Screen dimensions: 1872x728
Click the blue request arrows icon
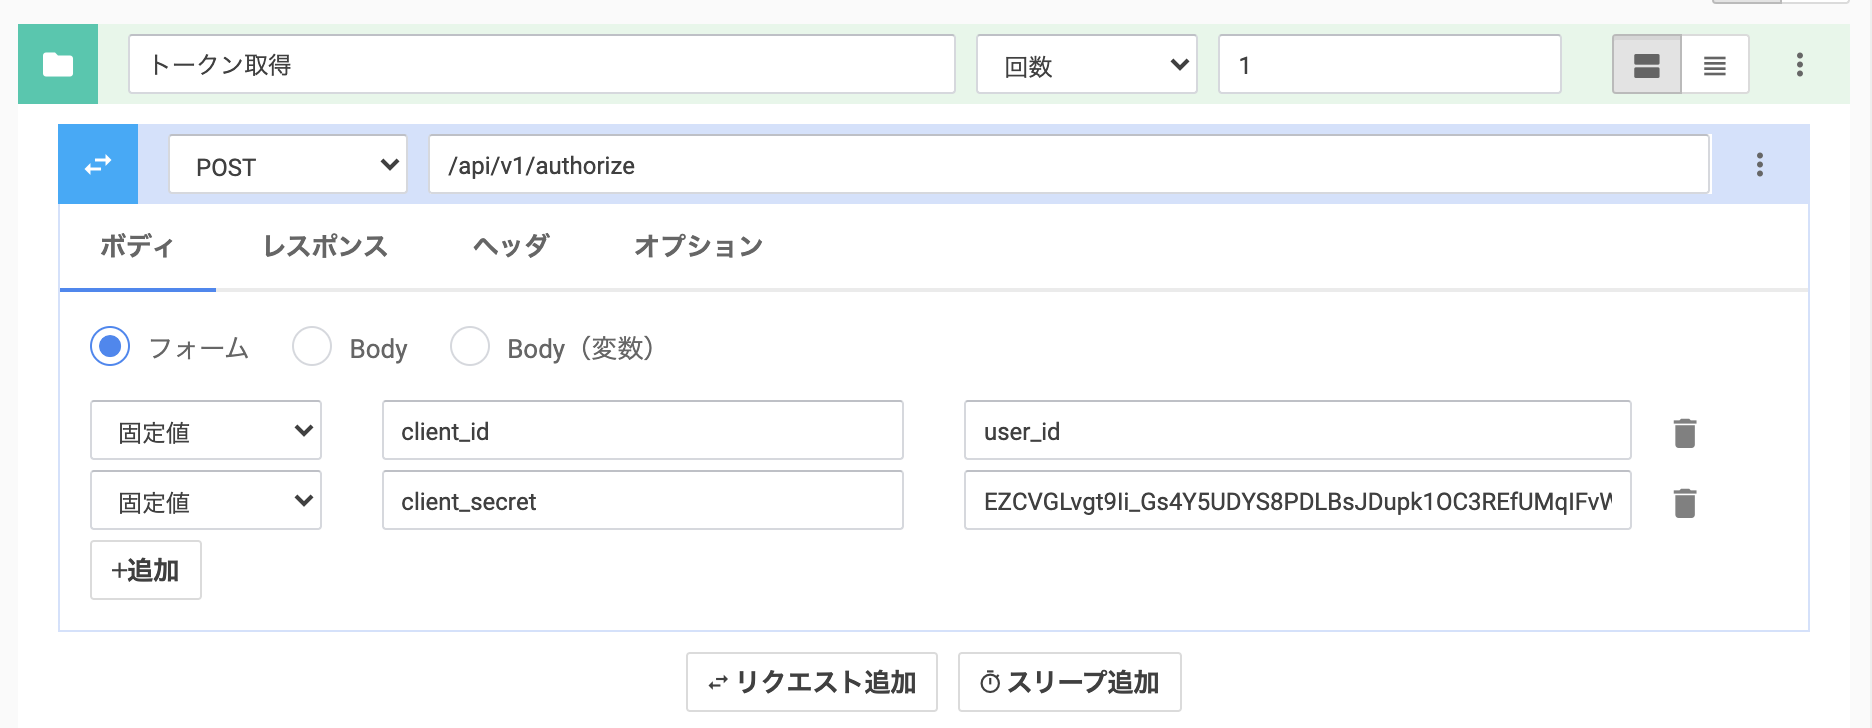(98, 165)
